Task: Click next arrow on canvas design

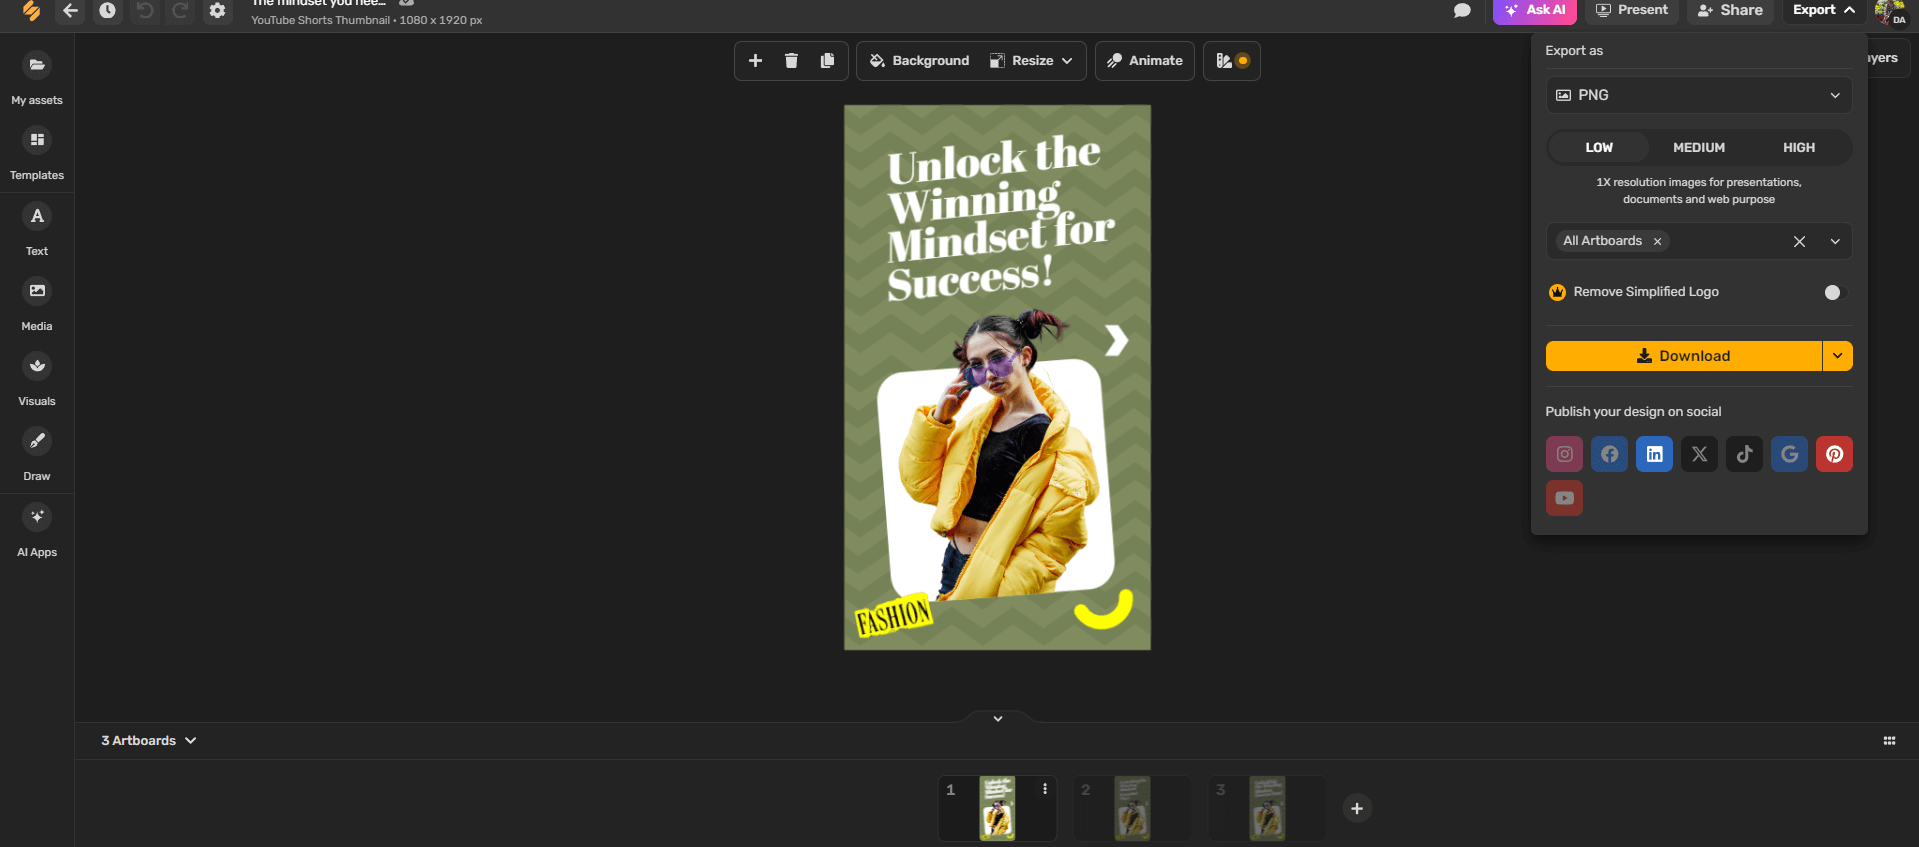Action: coord(1116,341)
